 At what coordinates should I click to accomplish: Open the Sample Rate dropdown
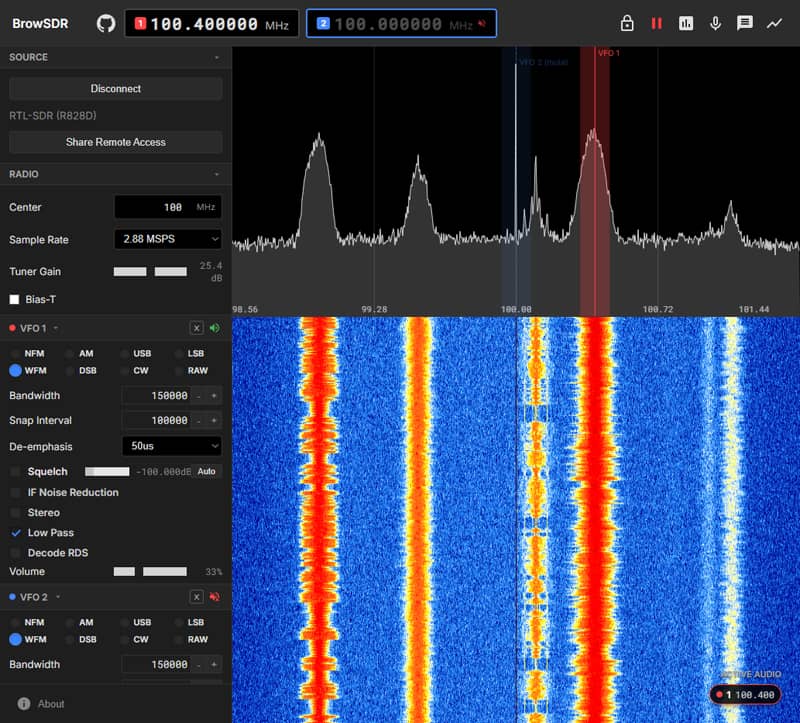[168, 239]
